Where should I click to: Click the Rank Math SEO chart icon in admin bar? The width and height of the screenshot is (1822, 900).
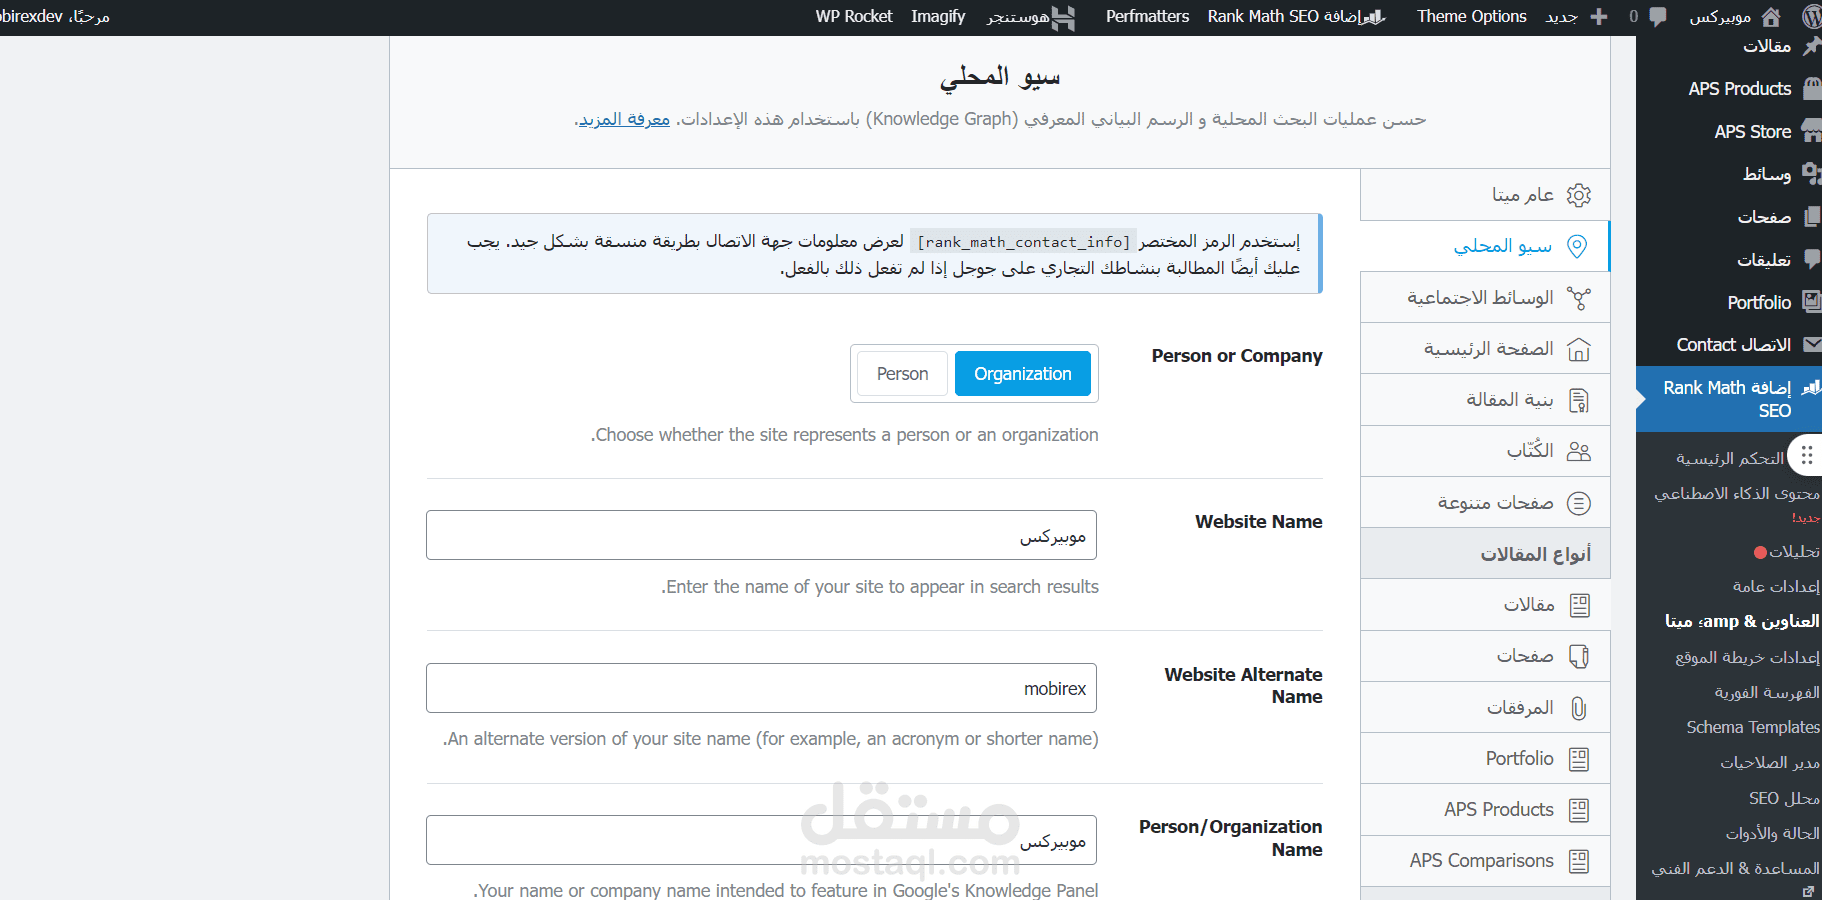pyautogui.click(x=1376, y=16)
